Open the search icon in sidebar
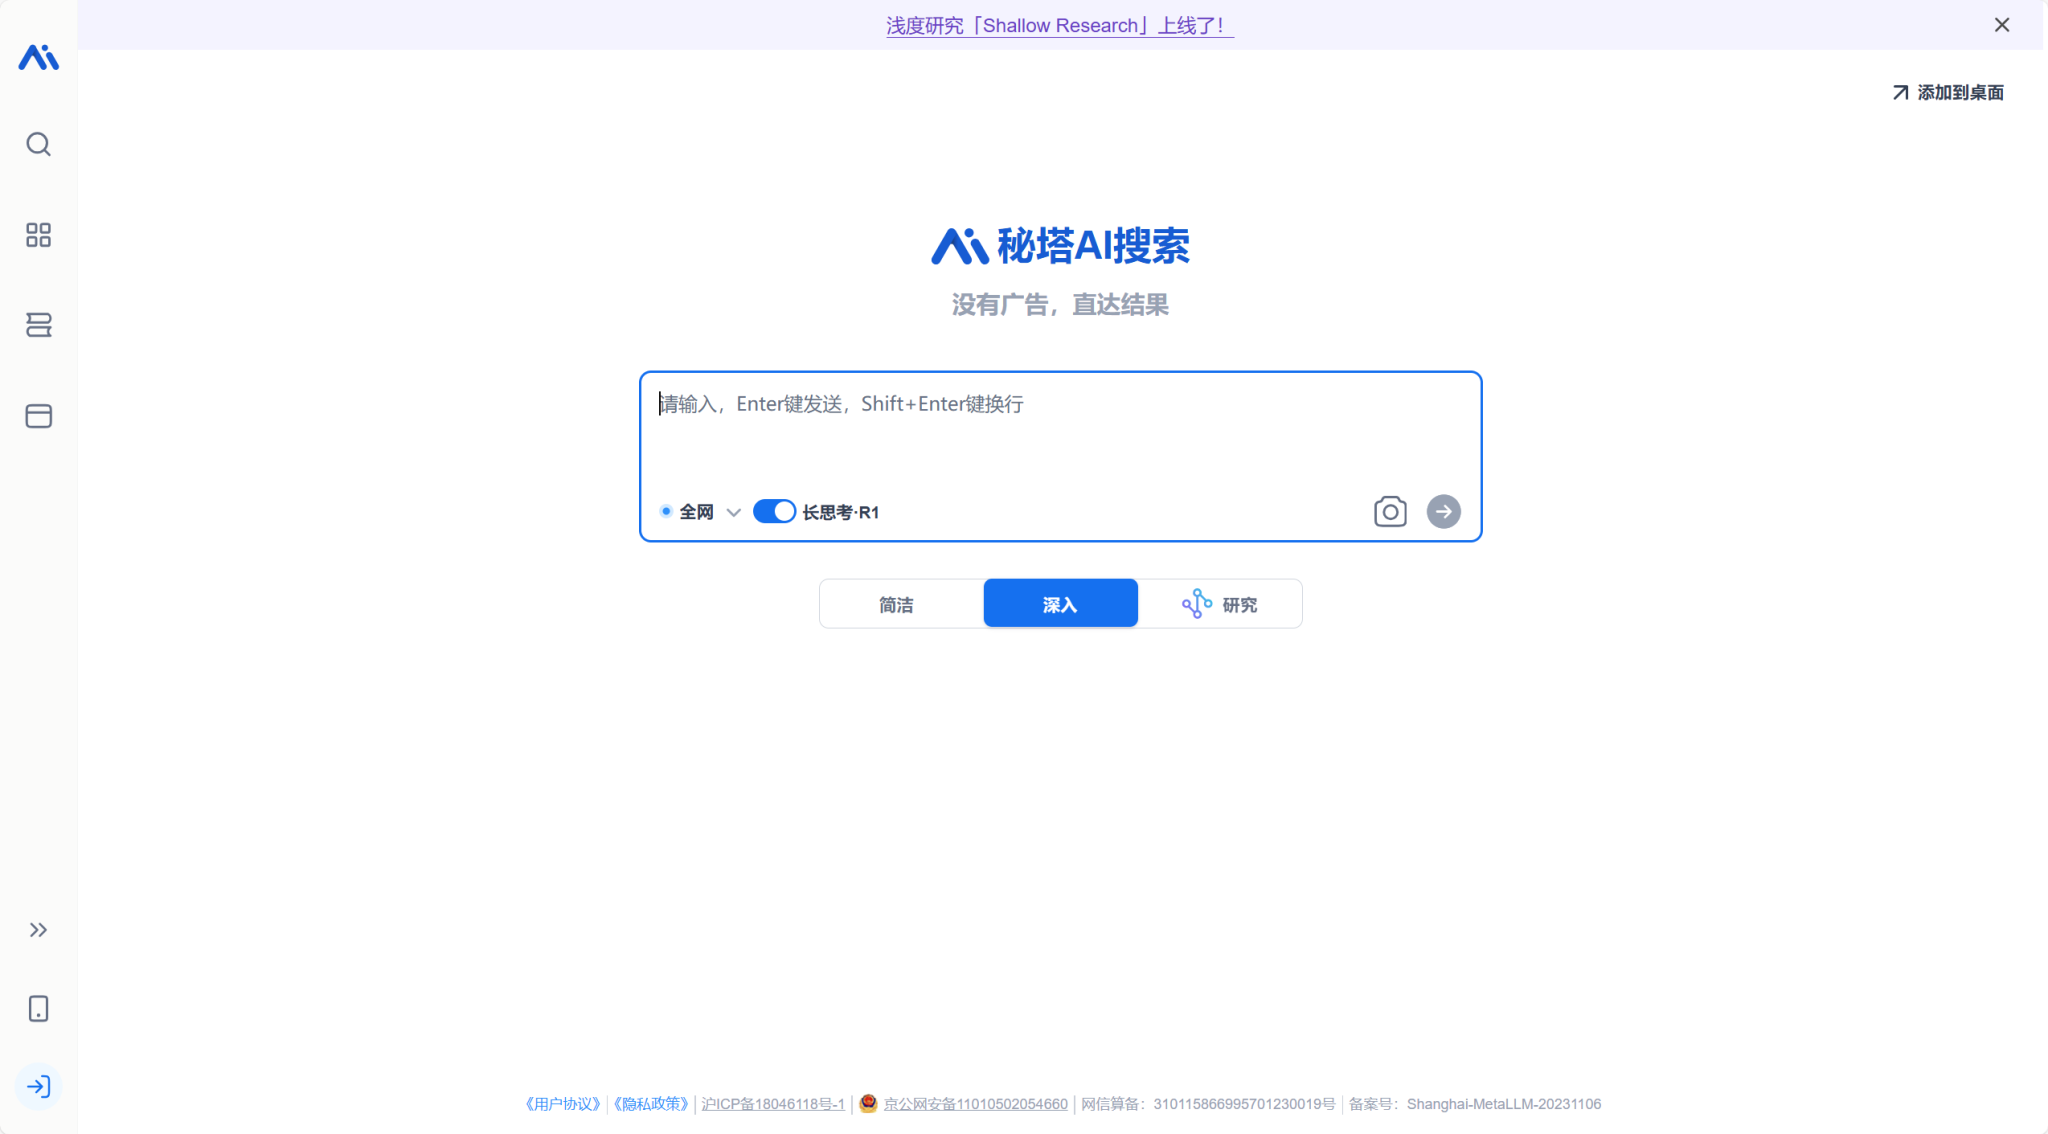The image size is (2048, 1134). pyautogui.click(x=39, y=144)
